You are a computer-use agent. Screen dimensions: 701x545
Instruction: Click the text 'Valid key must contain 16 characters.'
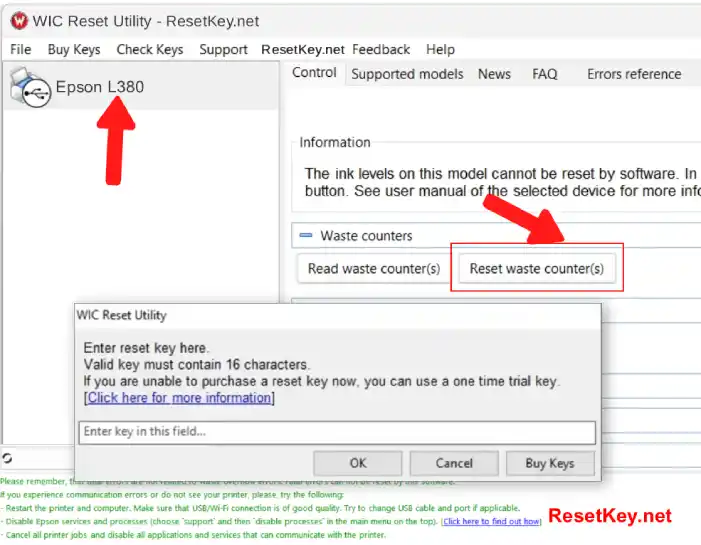[x=196, y=364]
